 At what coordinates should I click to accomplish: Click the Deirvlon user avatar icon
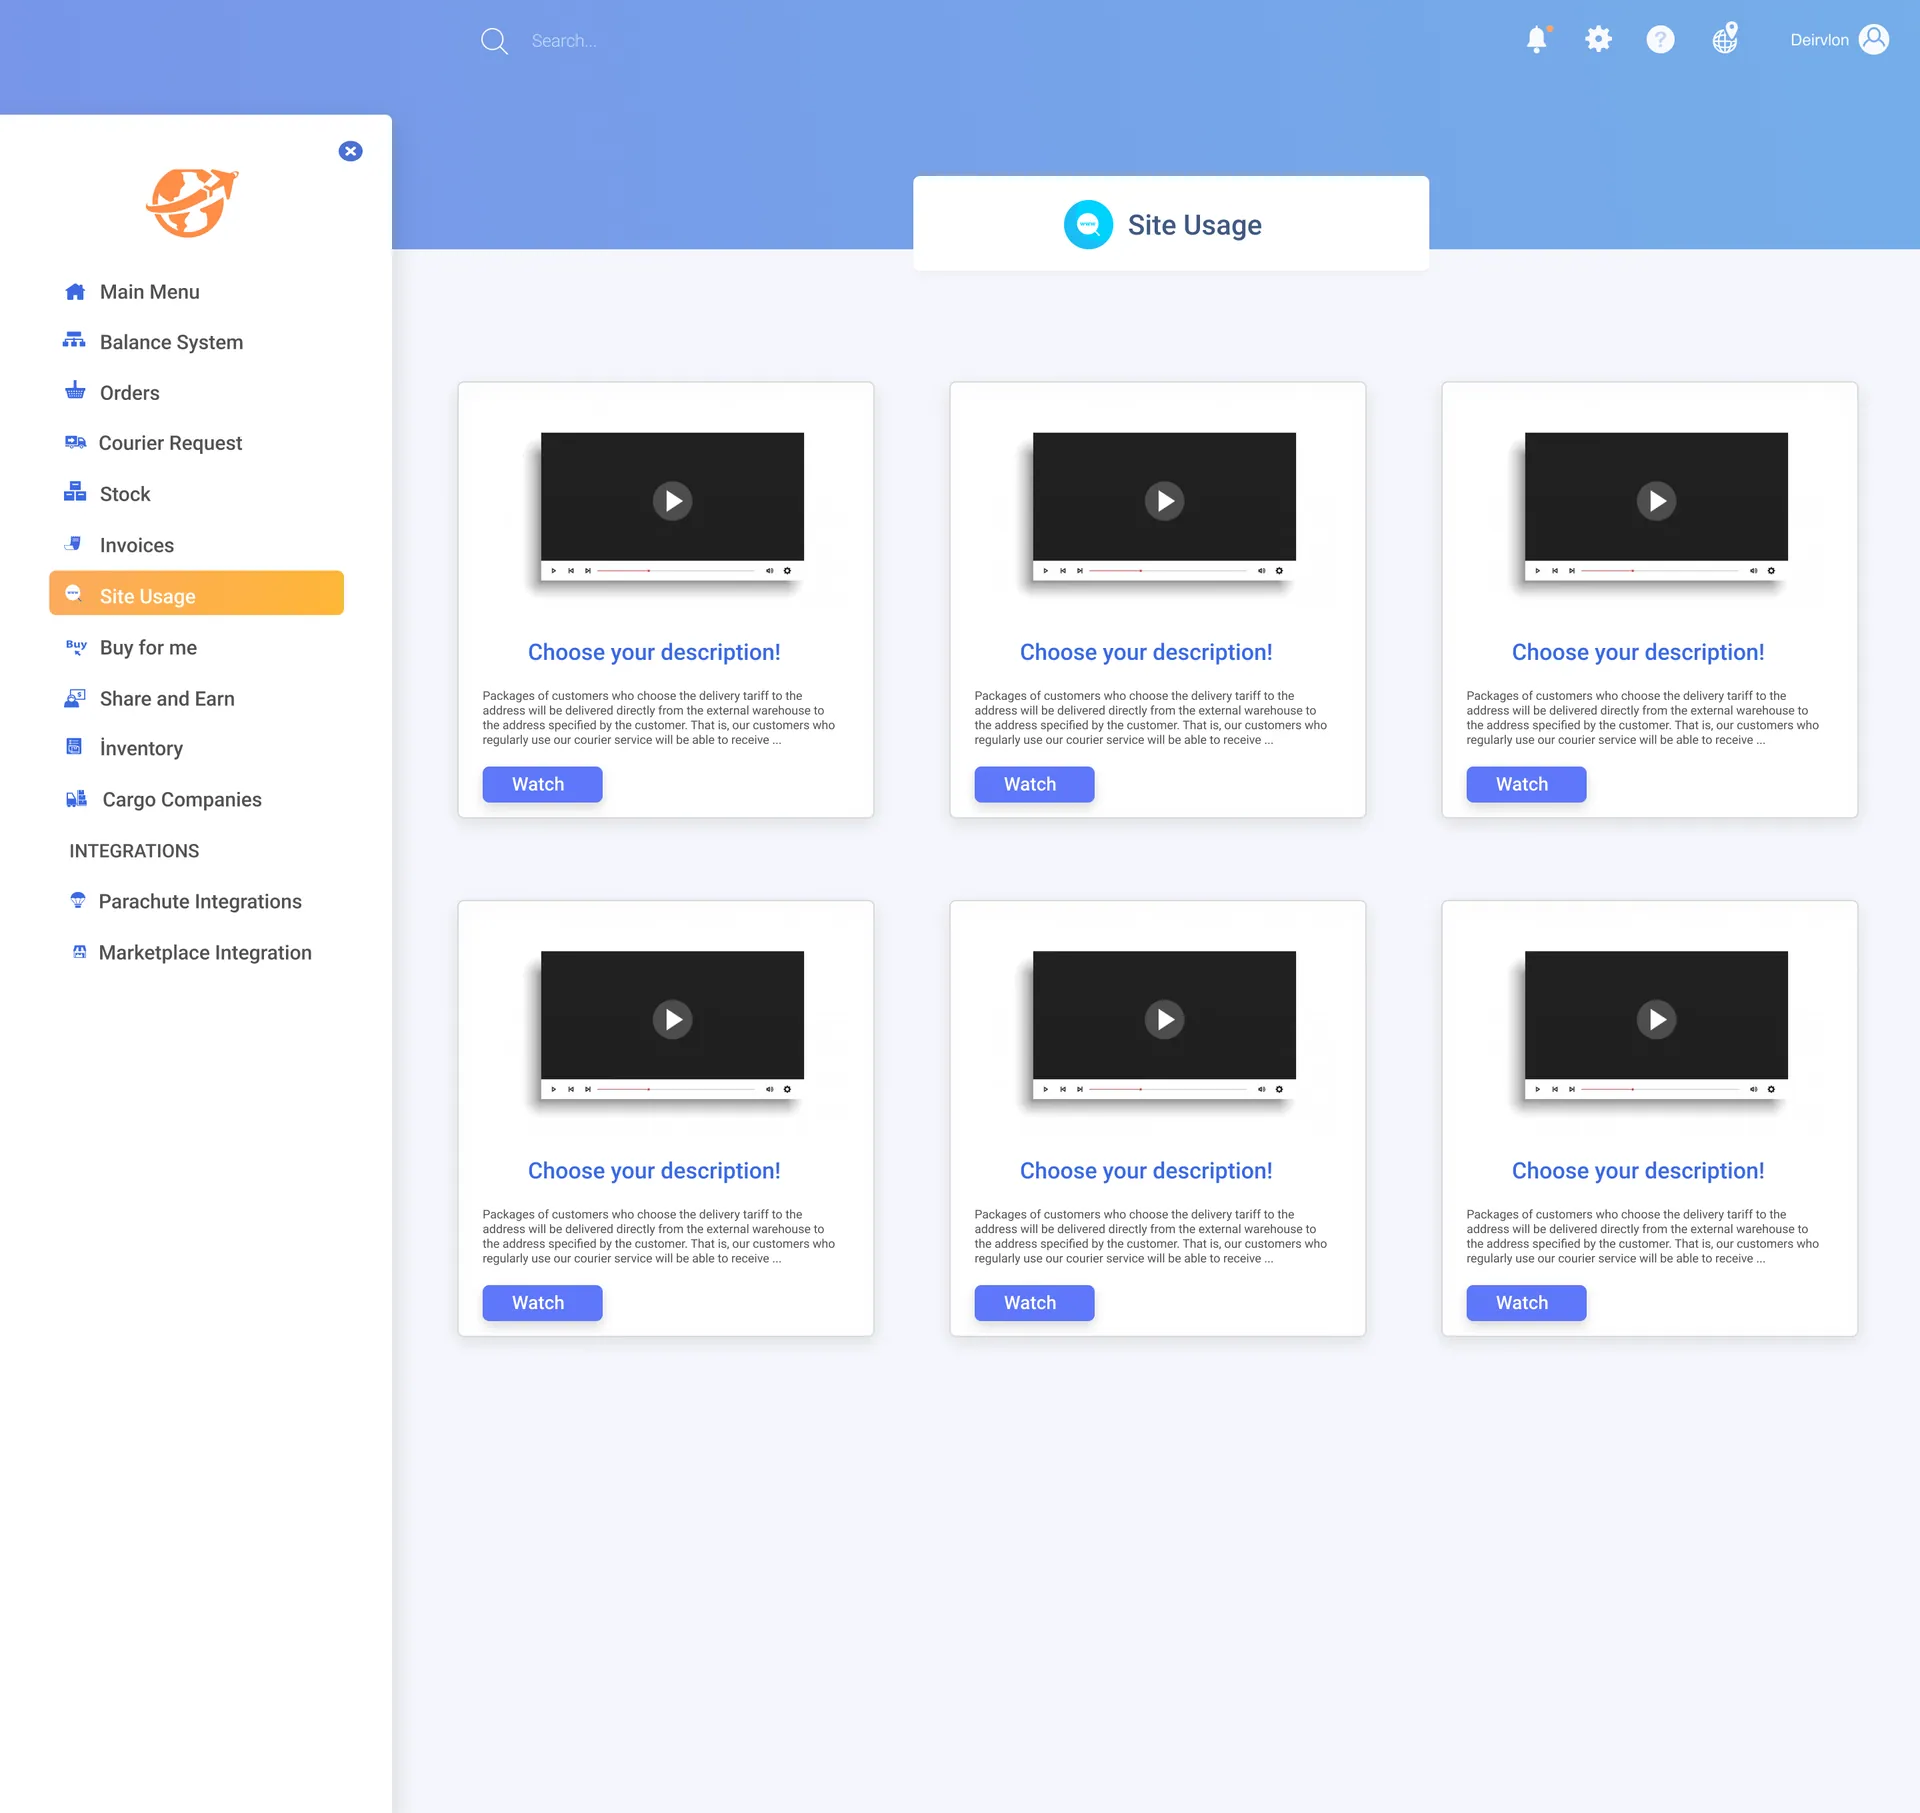[x=1873, y=39]
